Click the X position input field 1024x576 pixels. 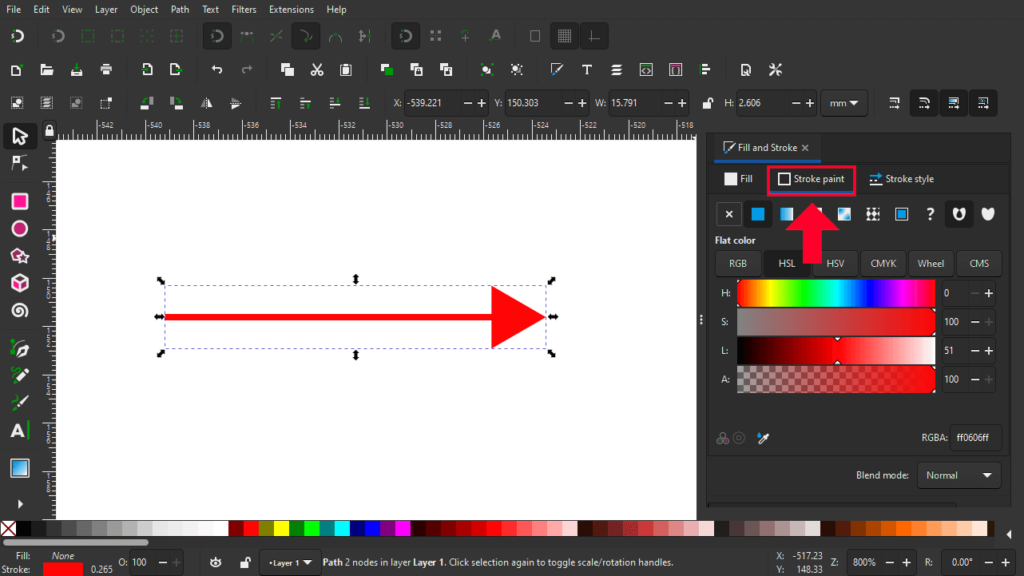coord(432,103)
